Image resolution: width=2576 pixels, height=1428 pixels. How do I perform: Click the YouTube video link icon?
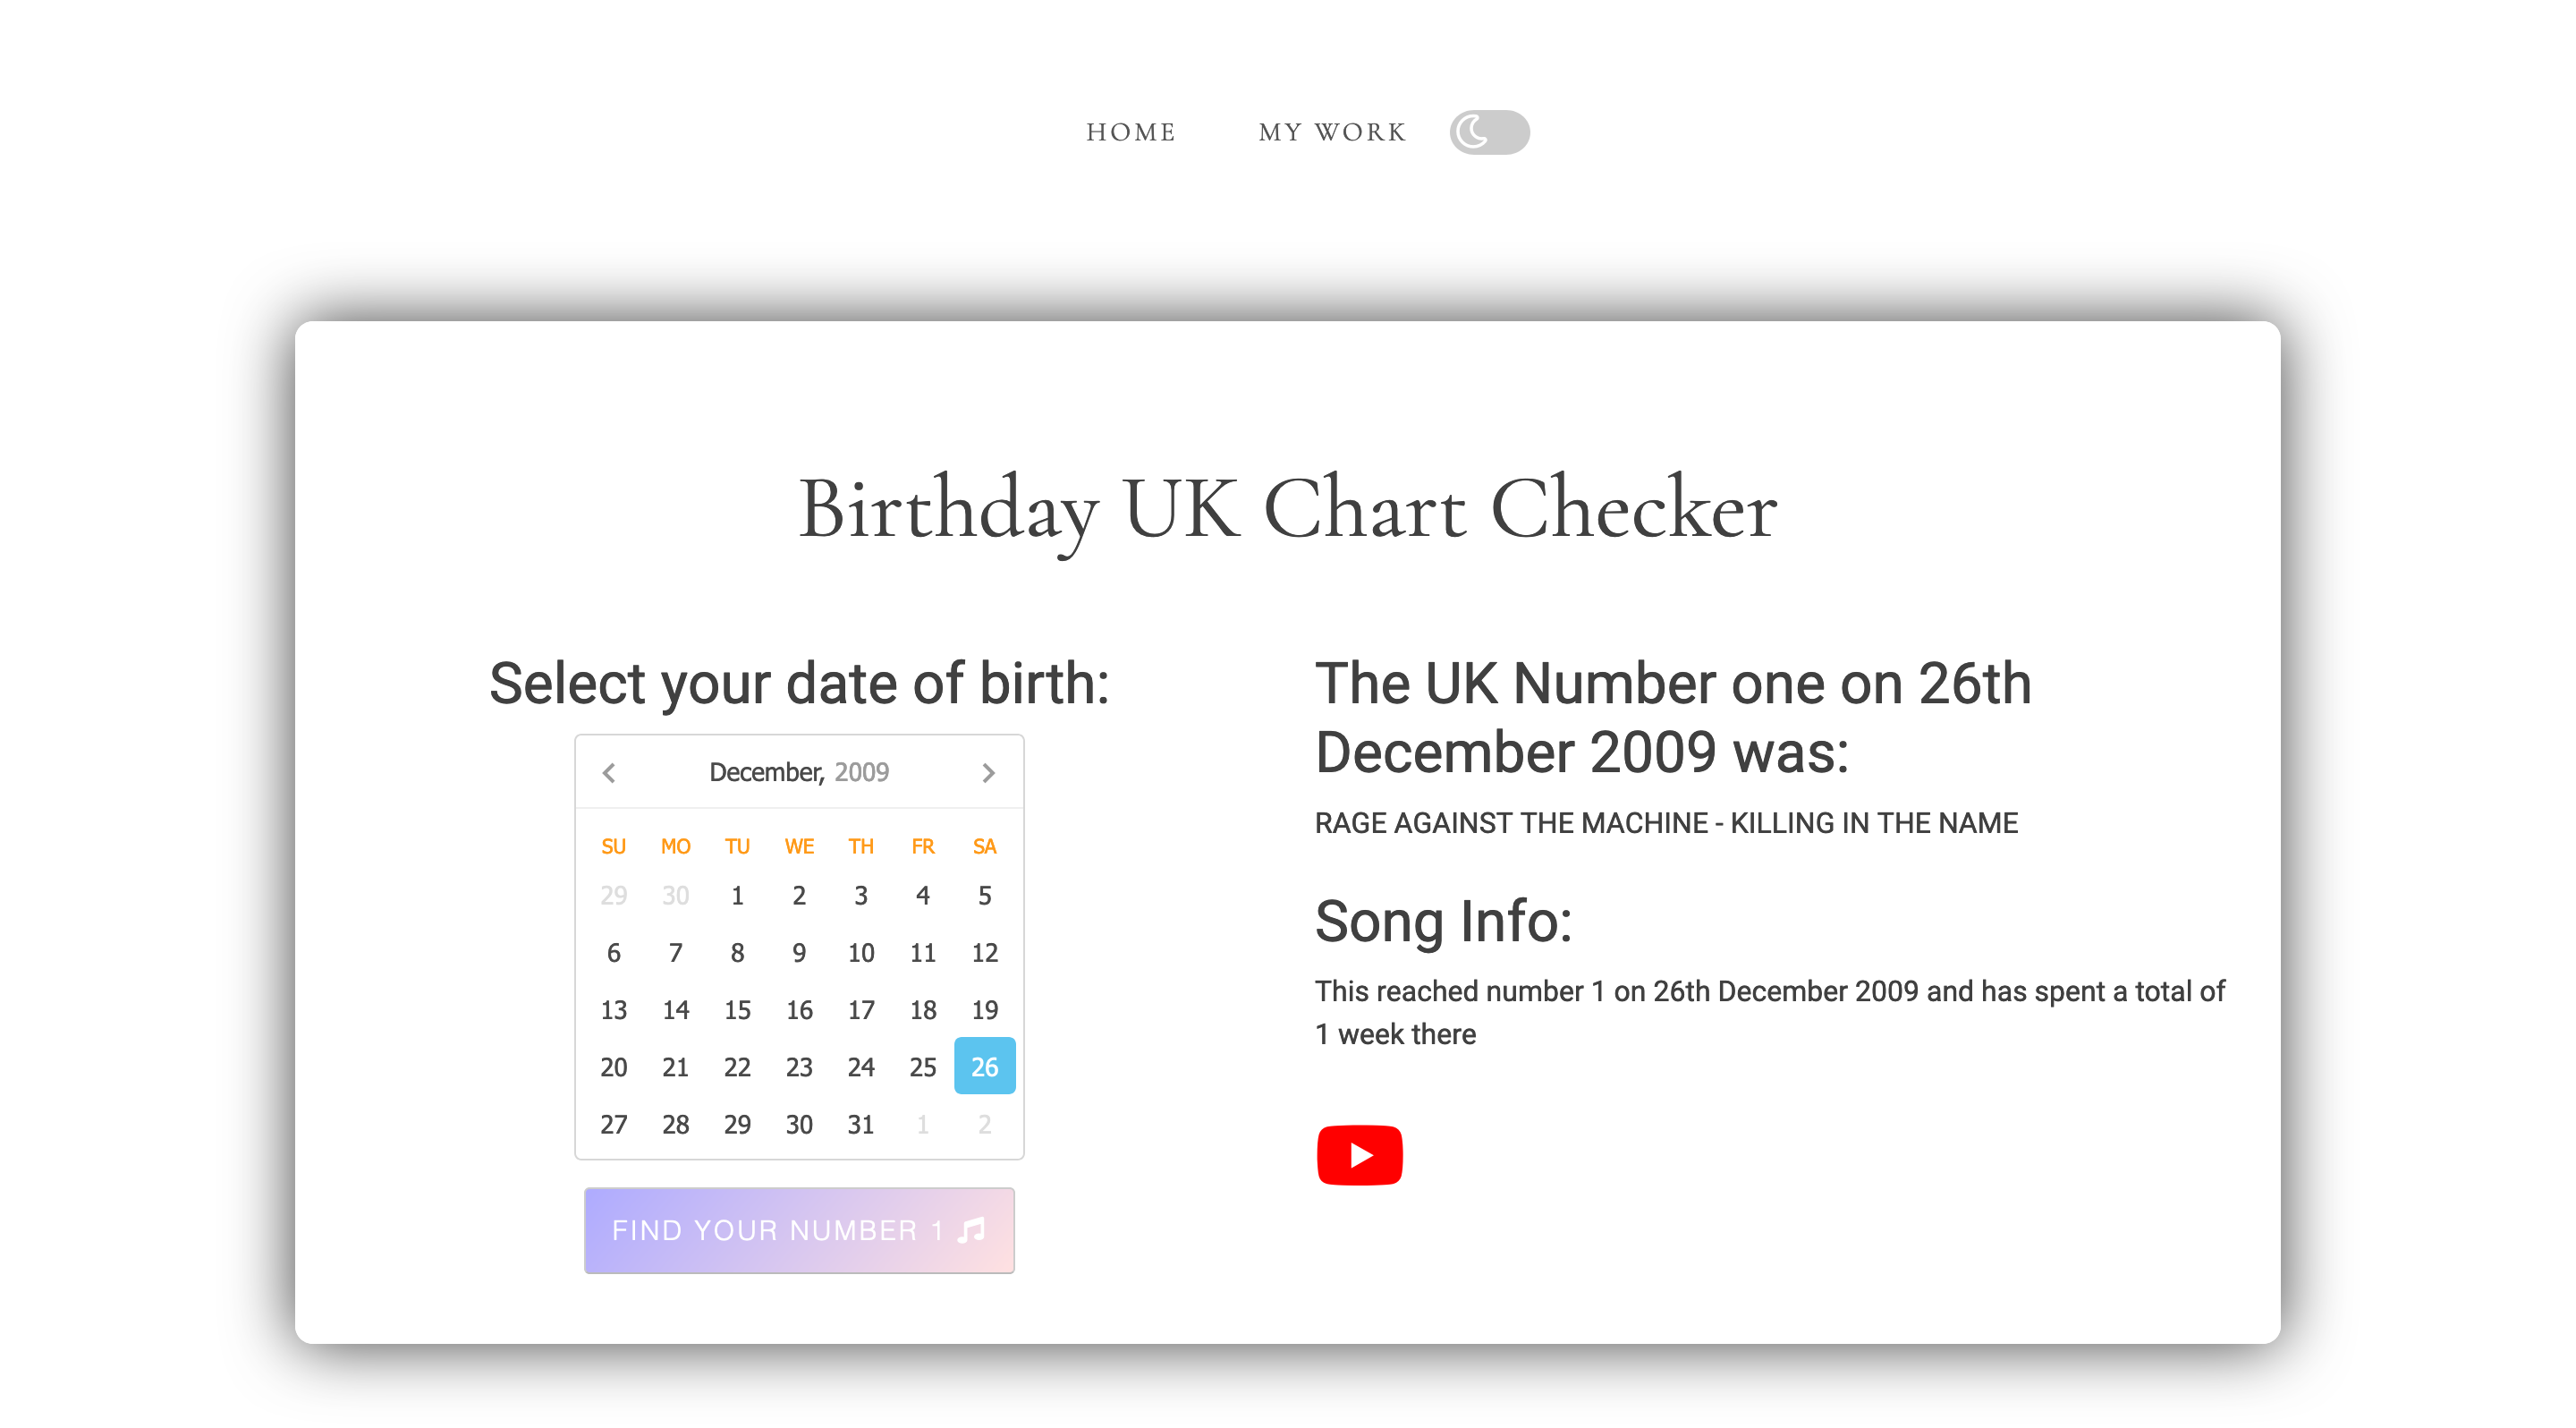click(x=1360, y=1155)
